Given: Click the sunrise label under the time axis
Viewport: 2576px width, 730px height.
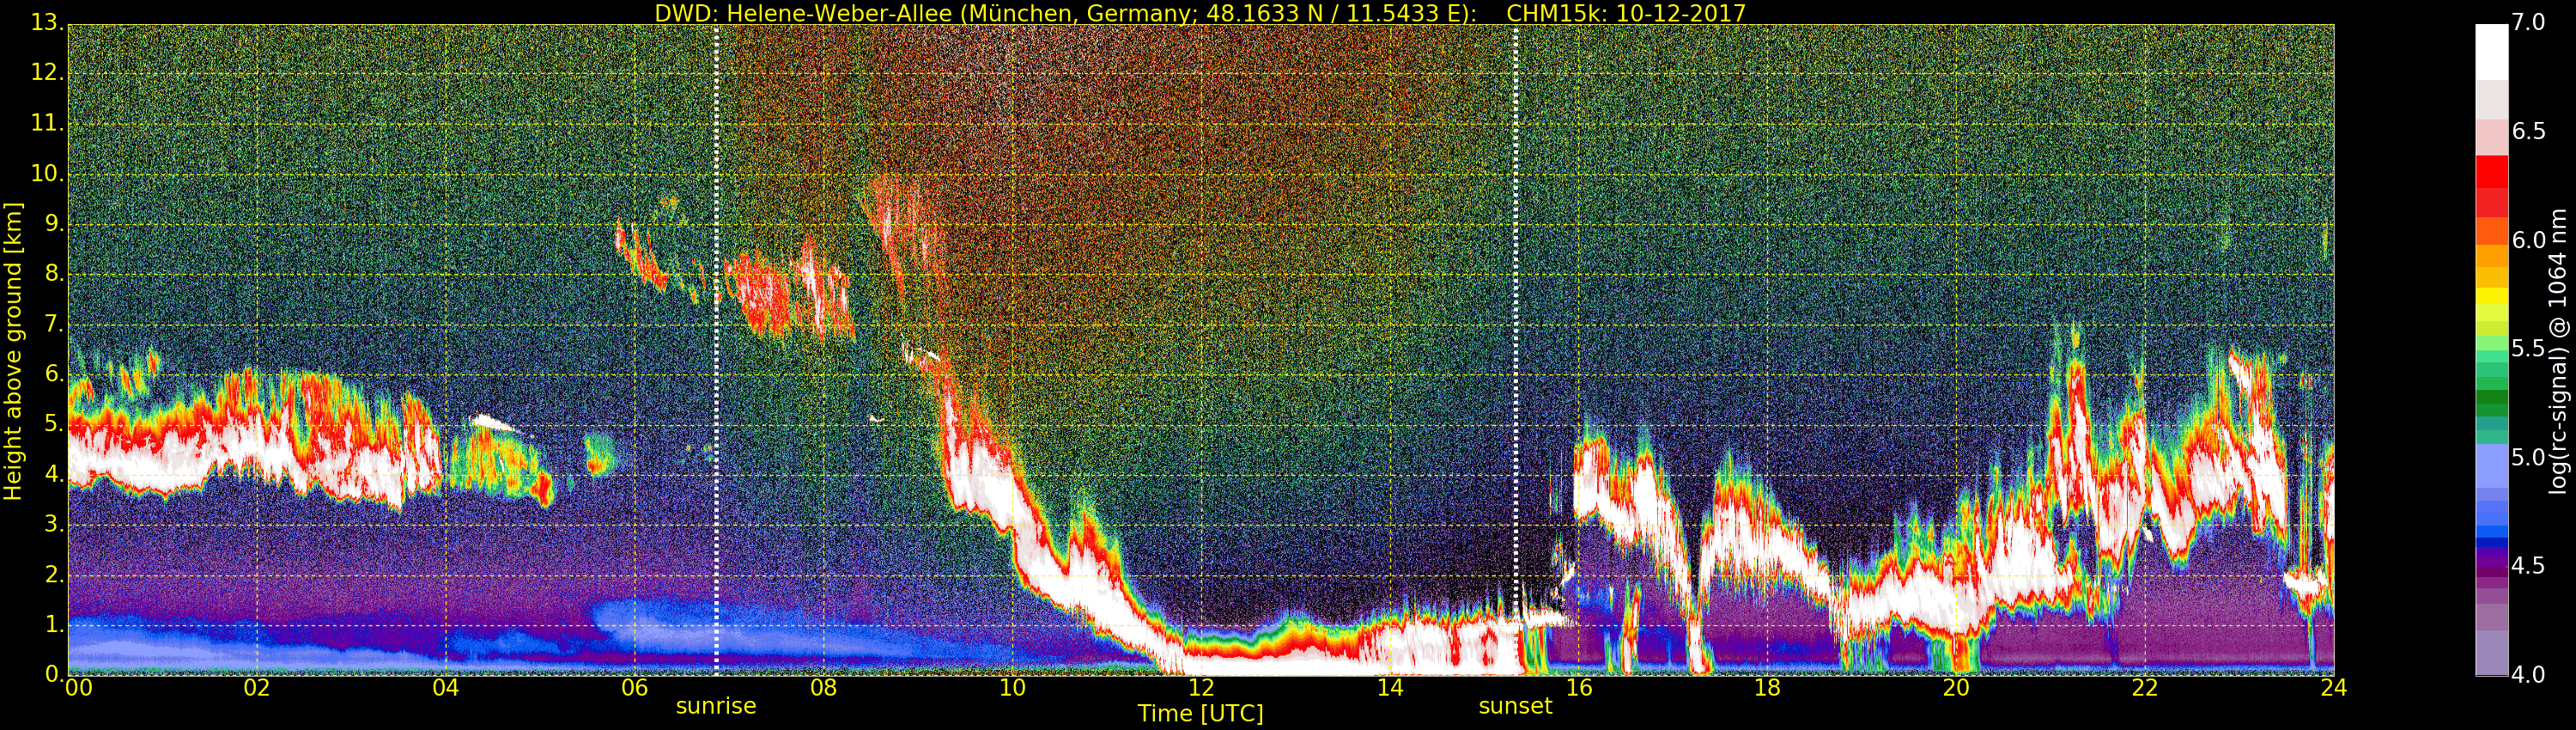Looking at the screenshot, I should 716,706.
